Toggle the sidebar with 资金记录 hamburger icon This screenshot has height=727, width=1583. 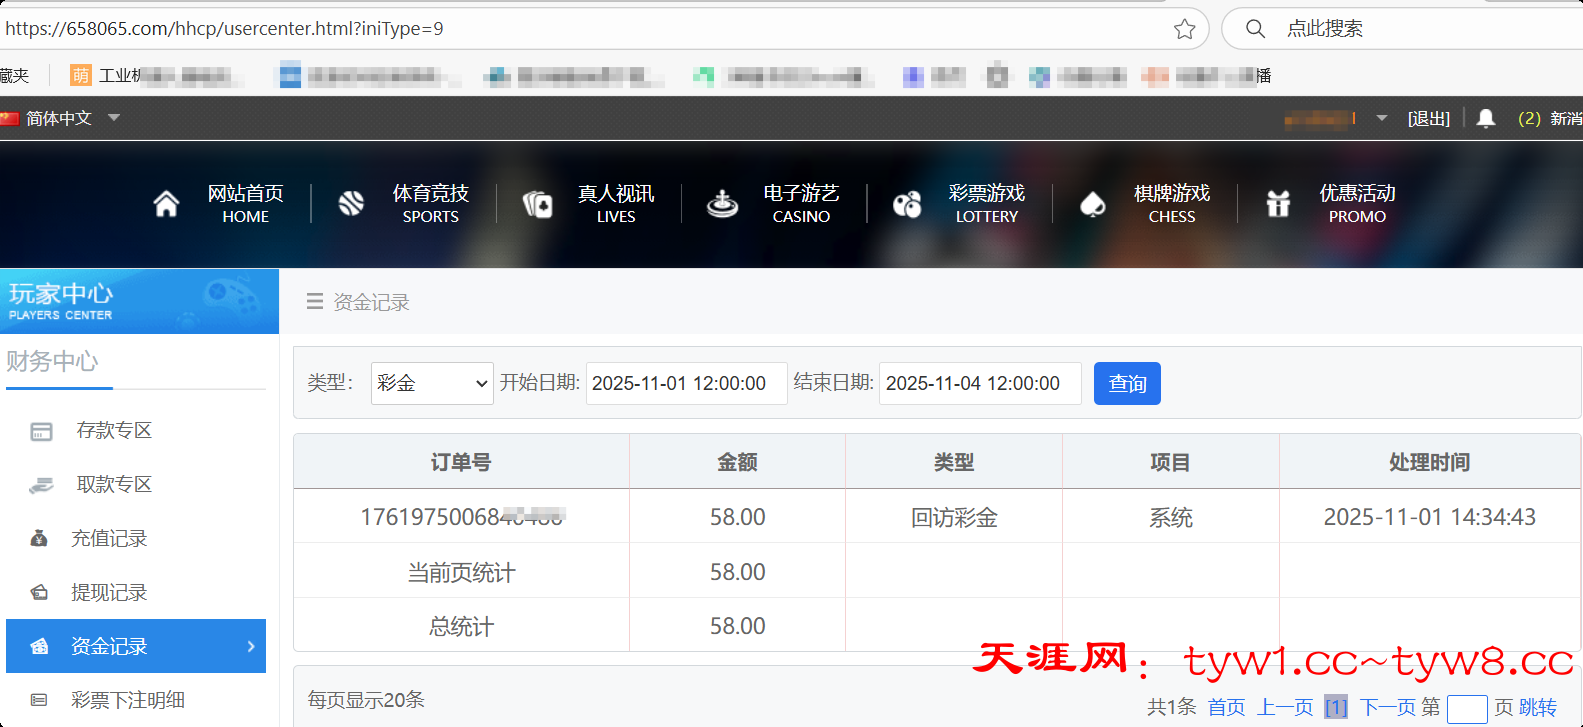[x=315, y=302]
